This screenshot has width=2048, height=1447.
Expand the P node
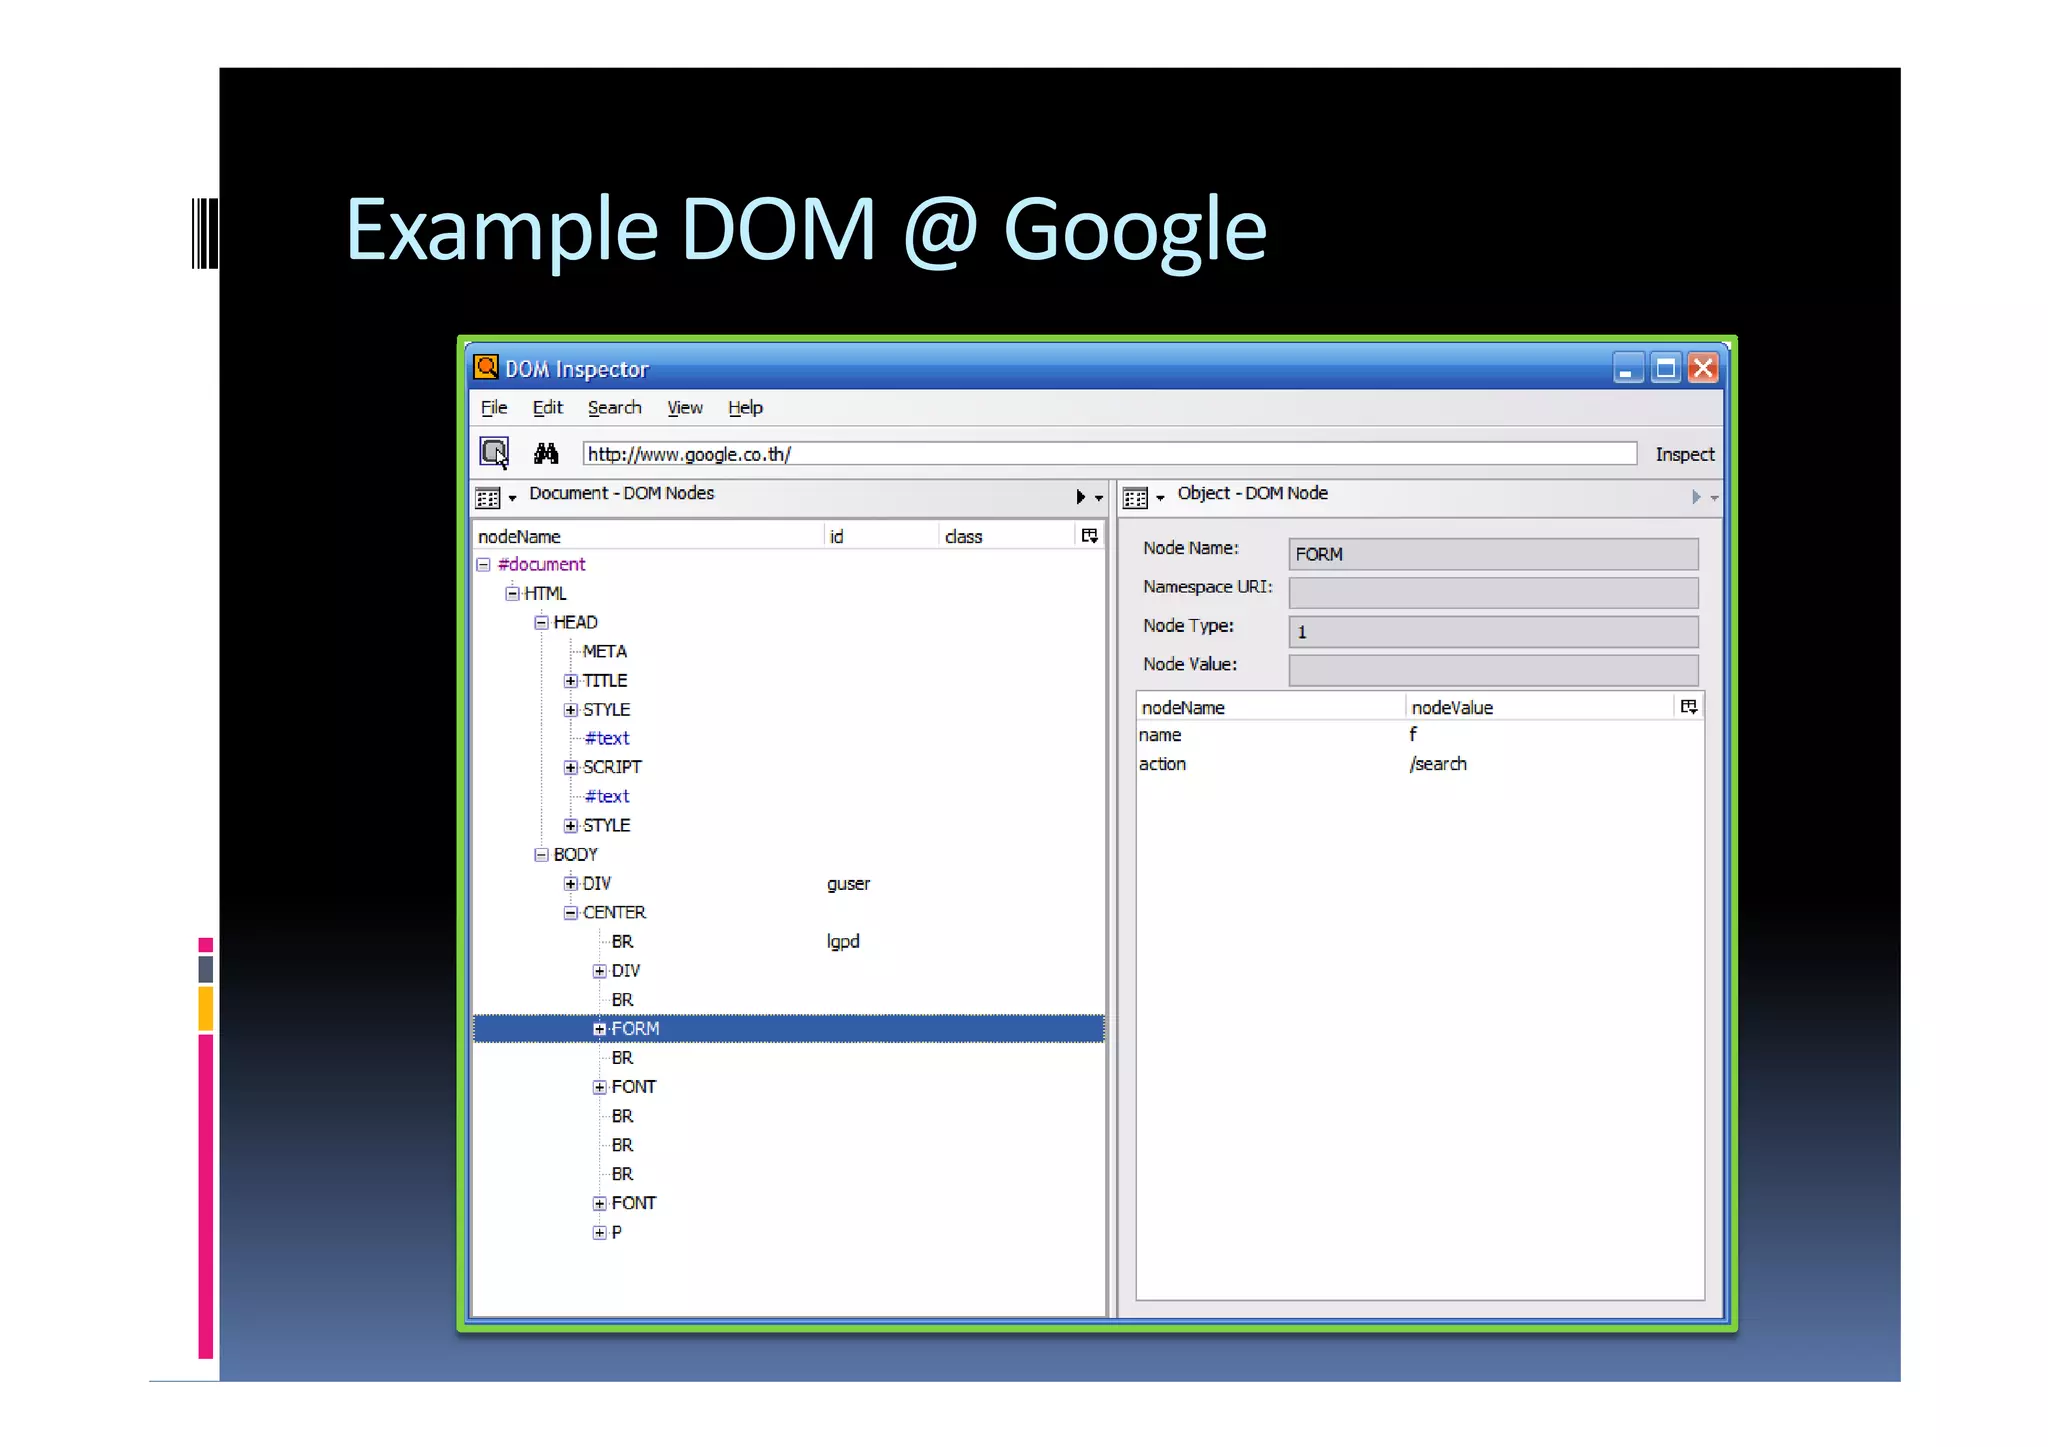[x=599, y=1233]
